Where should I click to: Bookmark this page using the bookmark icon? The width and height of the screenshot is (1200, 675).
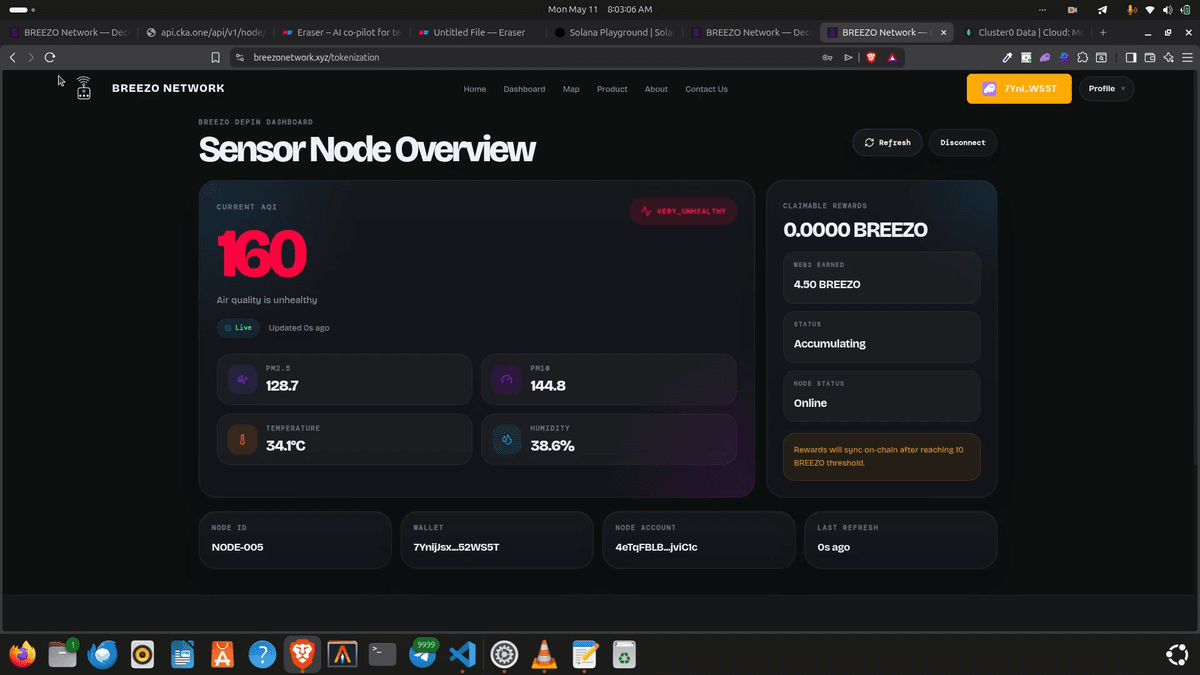point(216,57)
